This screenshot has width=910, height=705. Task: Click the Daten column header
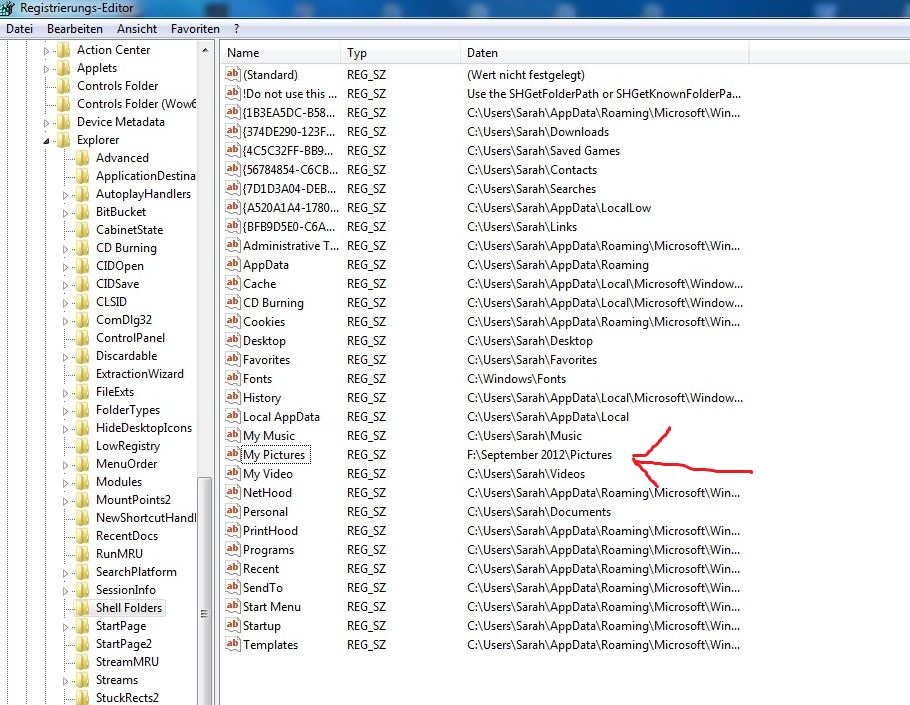click(482, 53)
